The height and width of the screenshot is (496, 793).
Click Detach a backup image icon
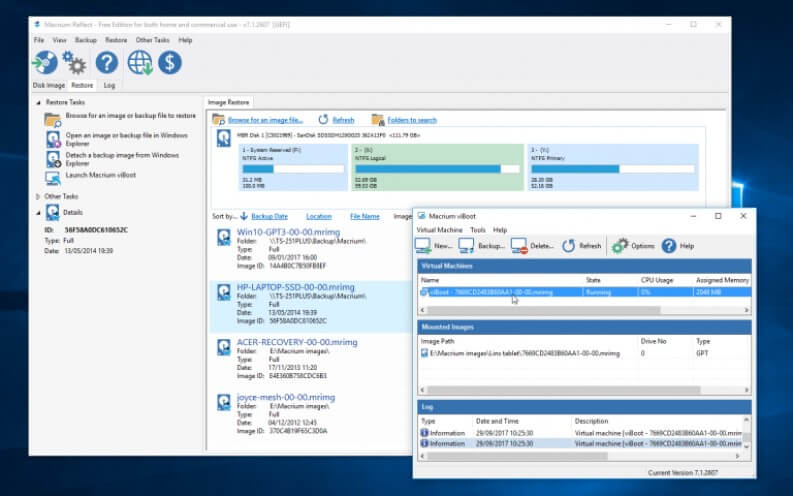53,159
